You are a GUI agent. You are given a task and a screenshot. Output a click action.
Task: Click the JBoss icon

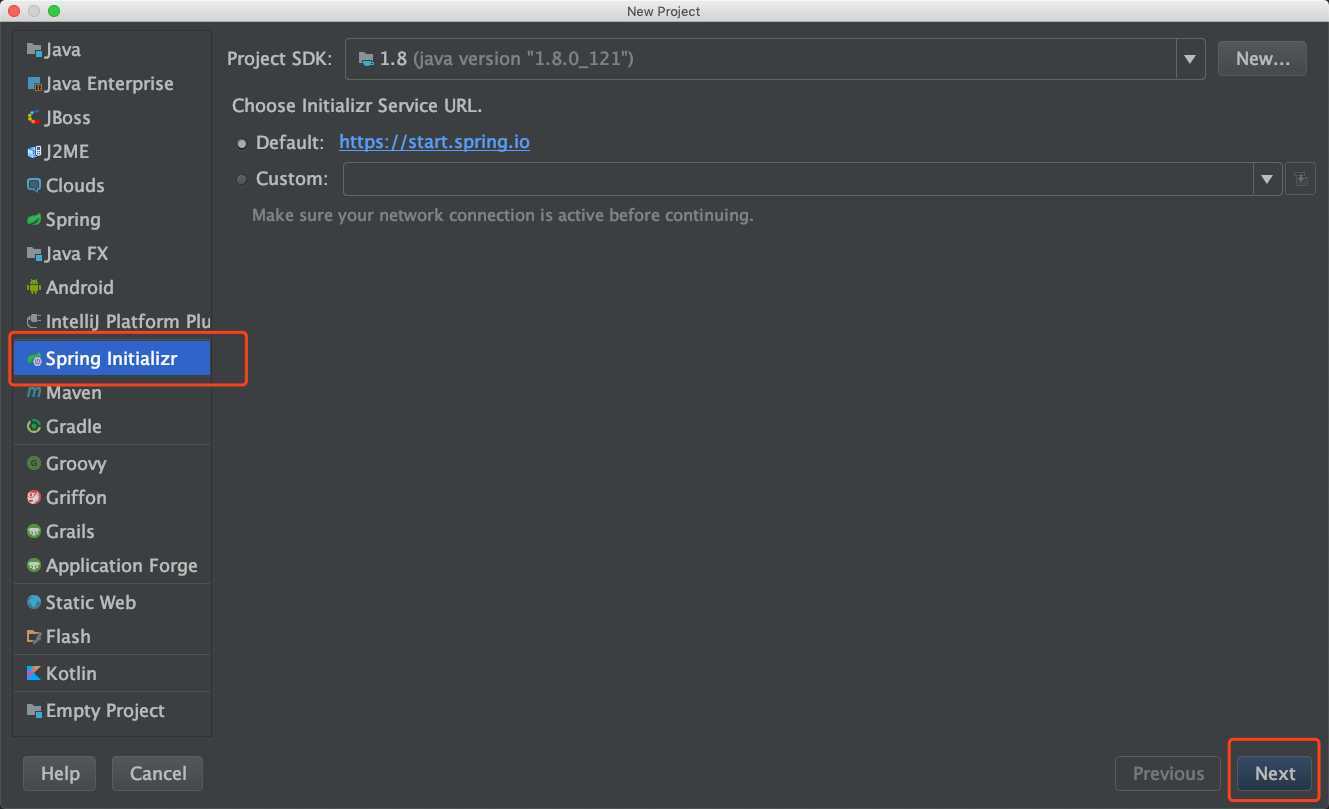coord(35,118)
